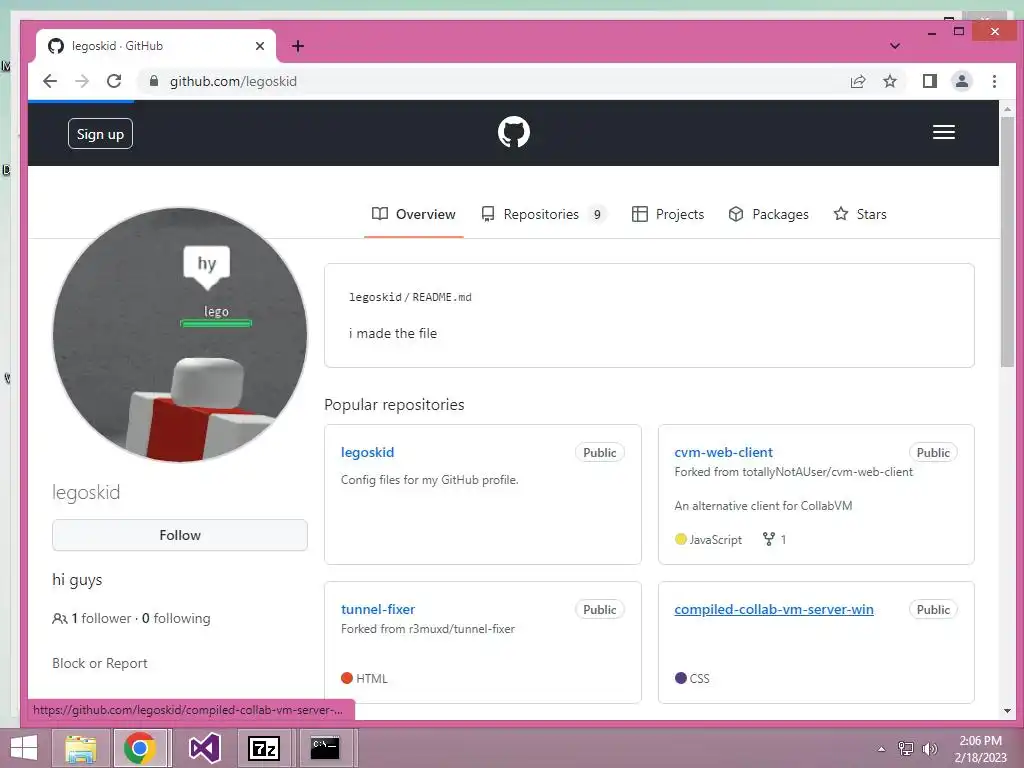The image size is (1024, 768).
Task: Click the purple CSS language dot
Action: [x=680, y=678]
